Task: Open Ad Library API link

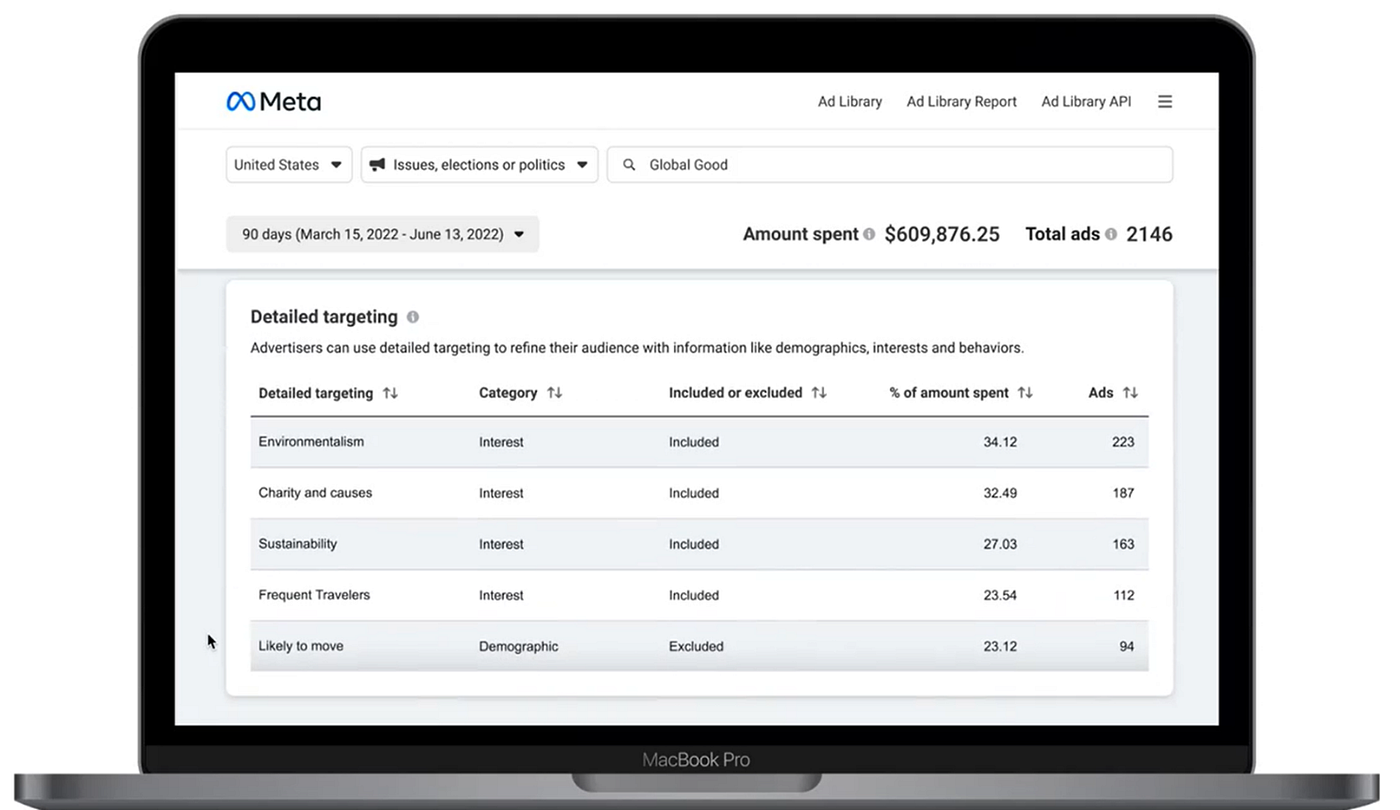Action: coord(1086,101)
